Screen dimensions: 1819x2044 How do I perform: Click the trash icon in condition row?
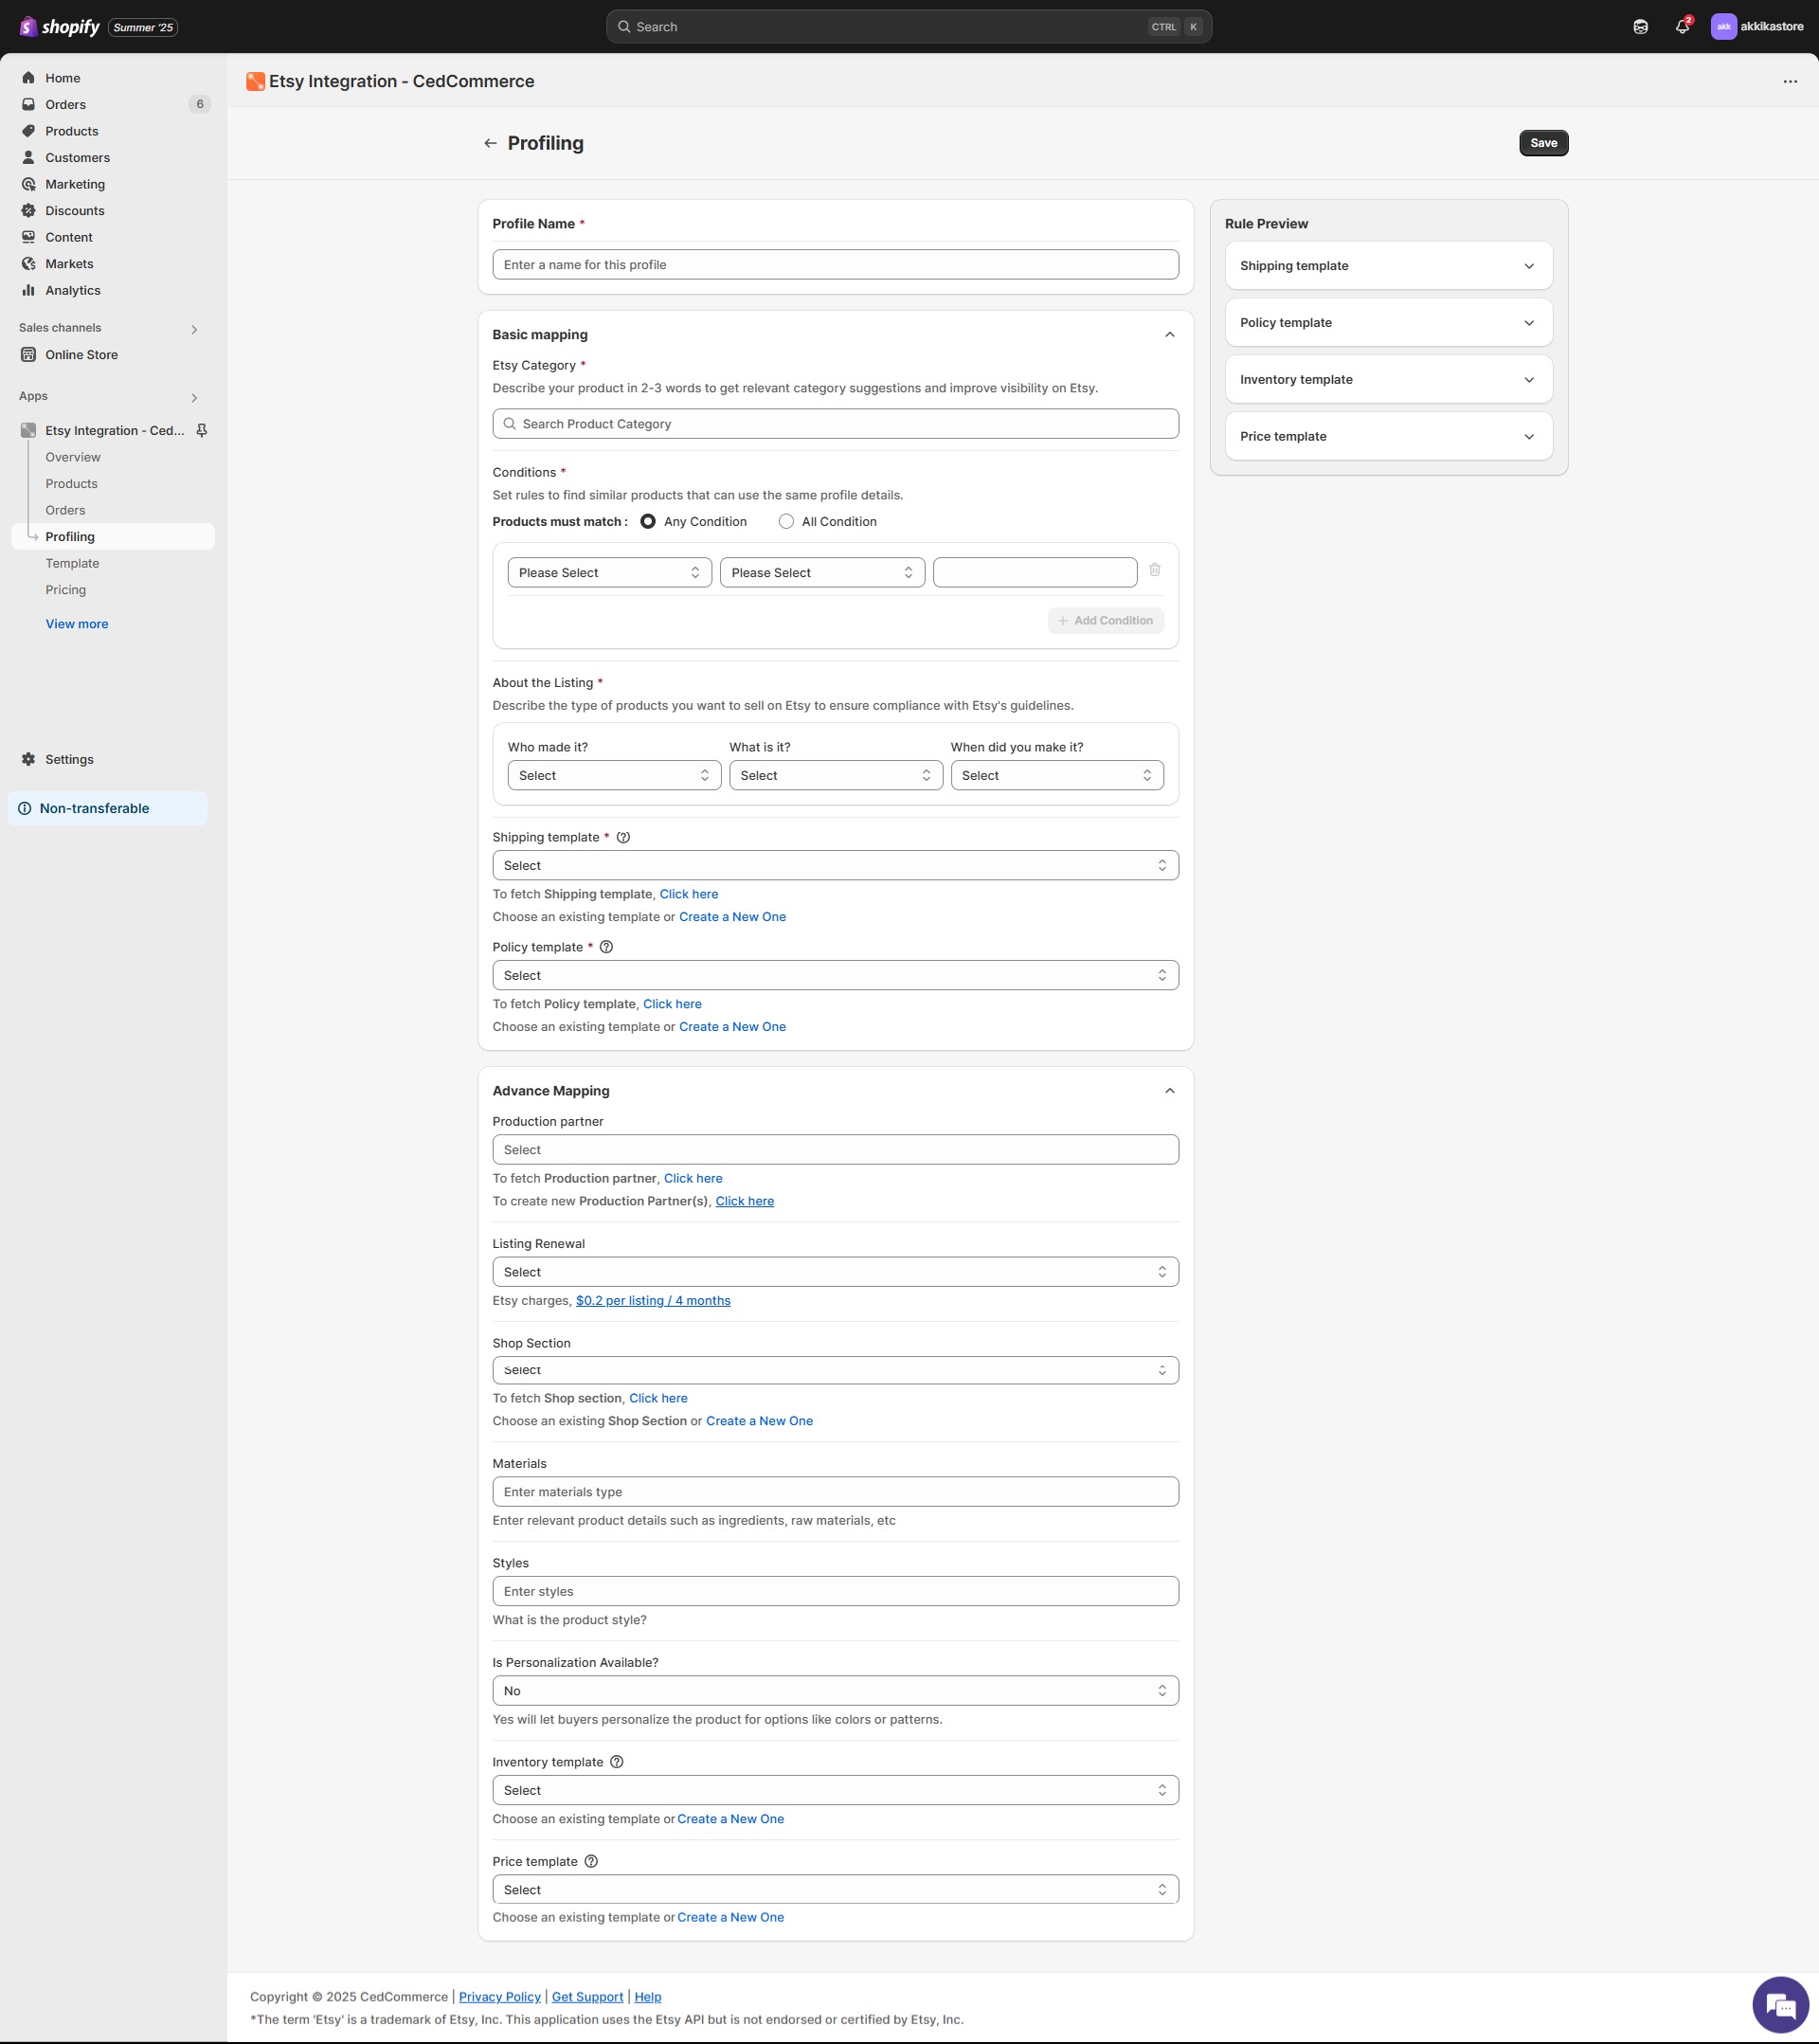click(1154, 570)
